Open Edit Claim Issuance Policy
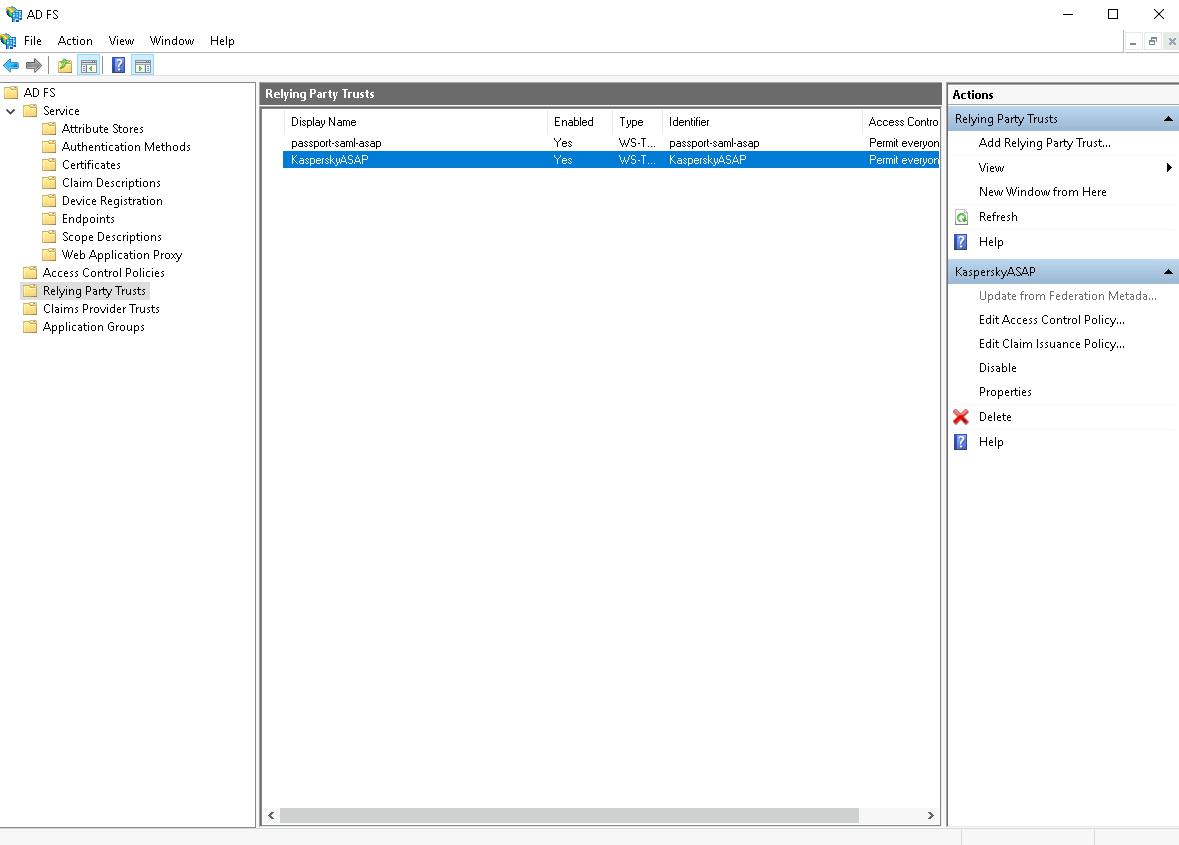This screenshot has width=1179, height=845. pos(1051,344)
